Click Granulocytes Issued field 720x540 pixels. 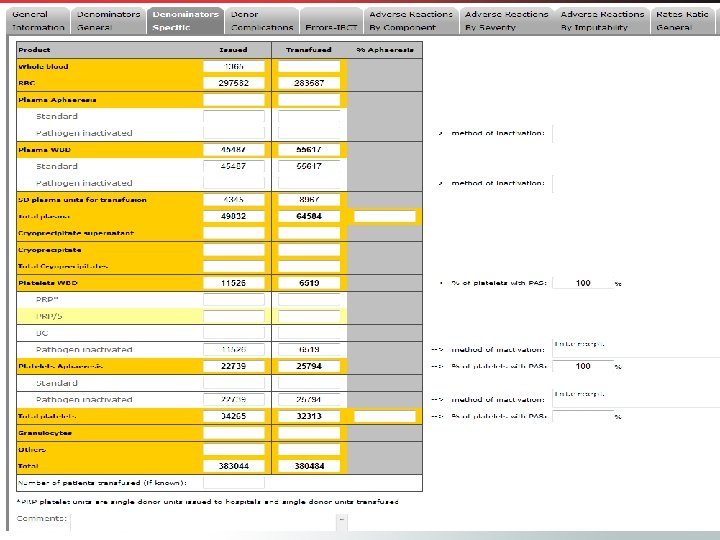point(234,433)
